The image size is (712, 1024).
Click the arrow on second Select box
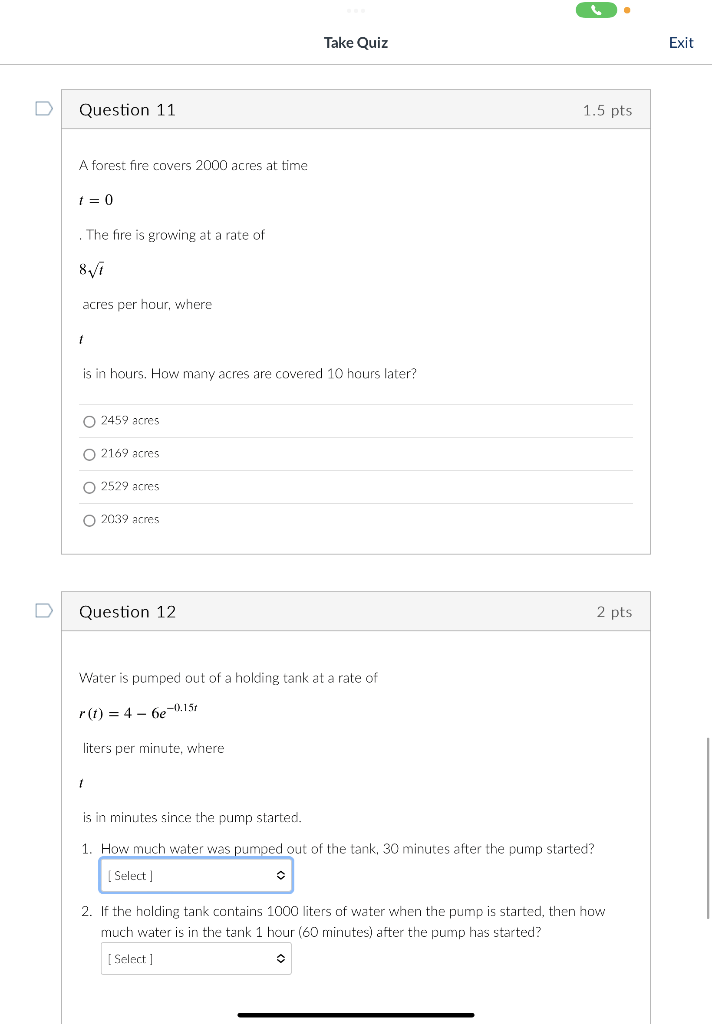click(281, 959)
